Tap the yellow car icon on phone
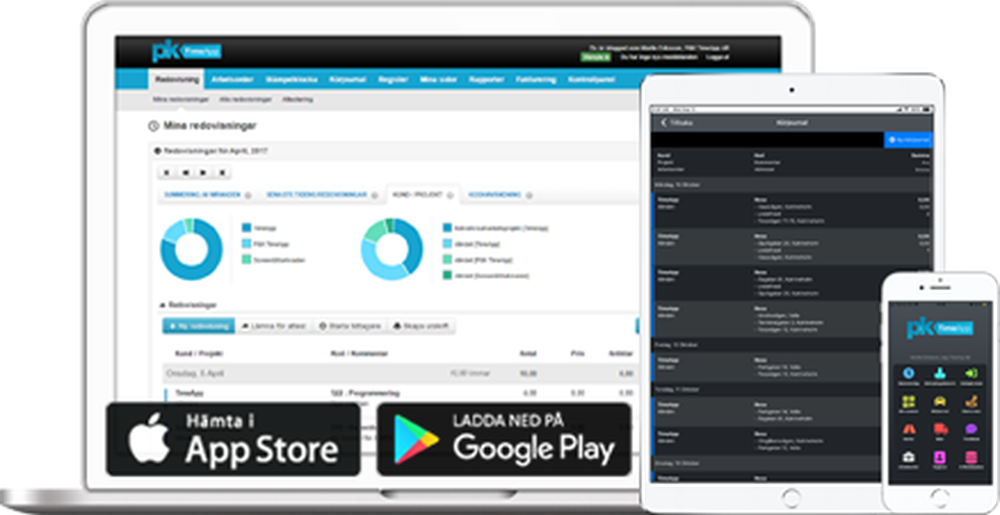This screenshot has width=1000, height=515. coord(939,402)
